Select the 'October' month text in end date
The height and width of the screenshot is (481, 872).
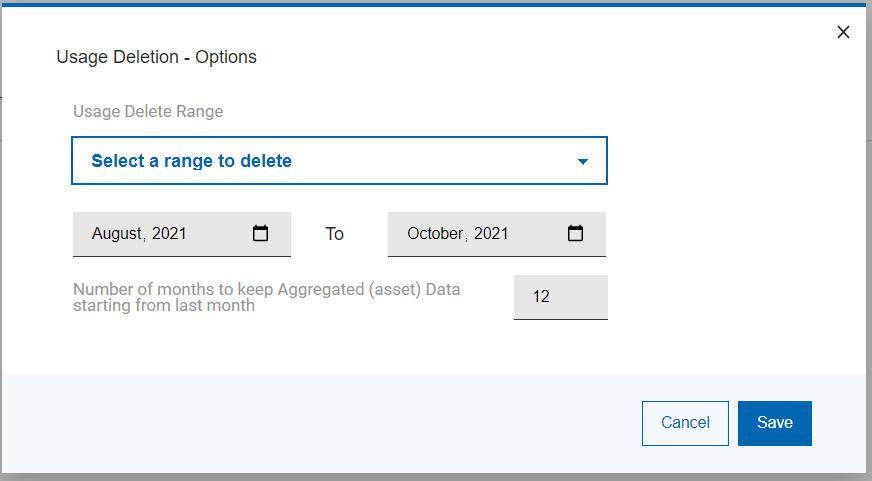pos(436,234)
